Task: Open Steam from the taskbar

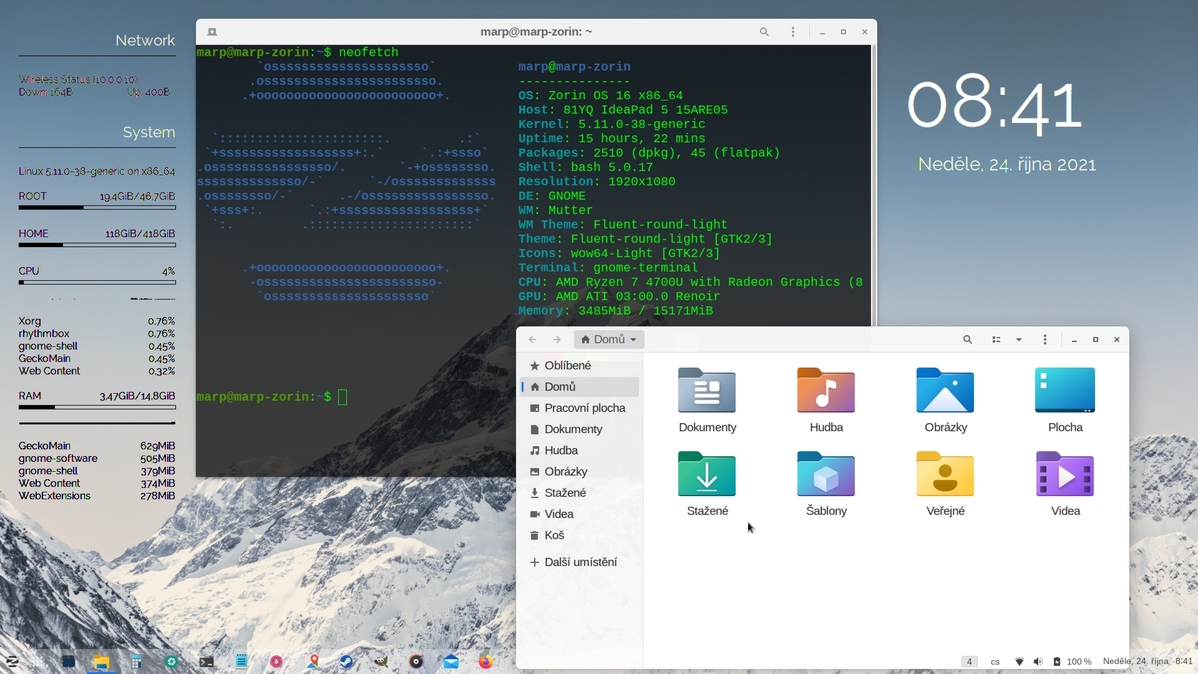Action: [x=346, y=662]
